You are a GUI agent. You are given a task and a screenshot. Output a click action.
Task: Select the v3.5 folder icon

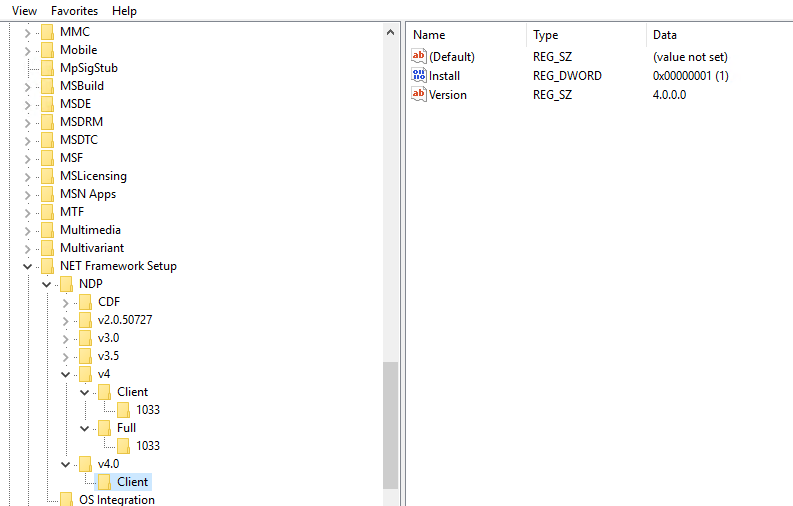tap(85, 356)
